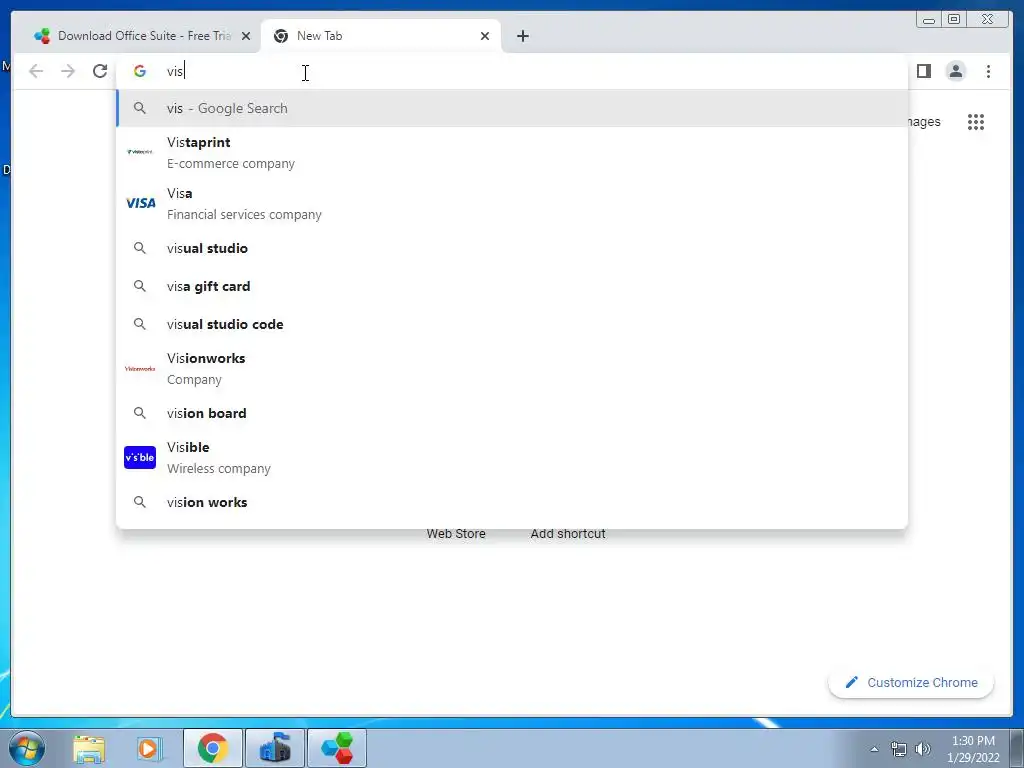
Task: Launch Windows Media Player from taskbar
Action: pyautogui.click(x=148, y=748)
